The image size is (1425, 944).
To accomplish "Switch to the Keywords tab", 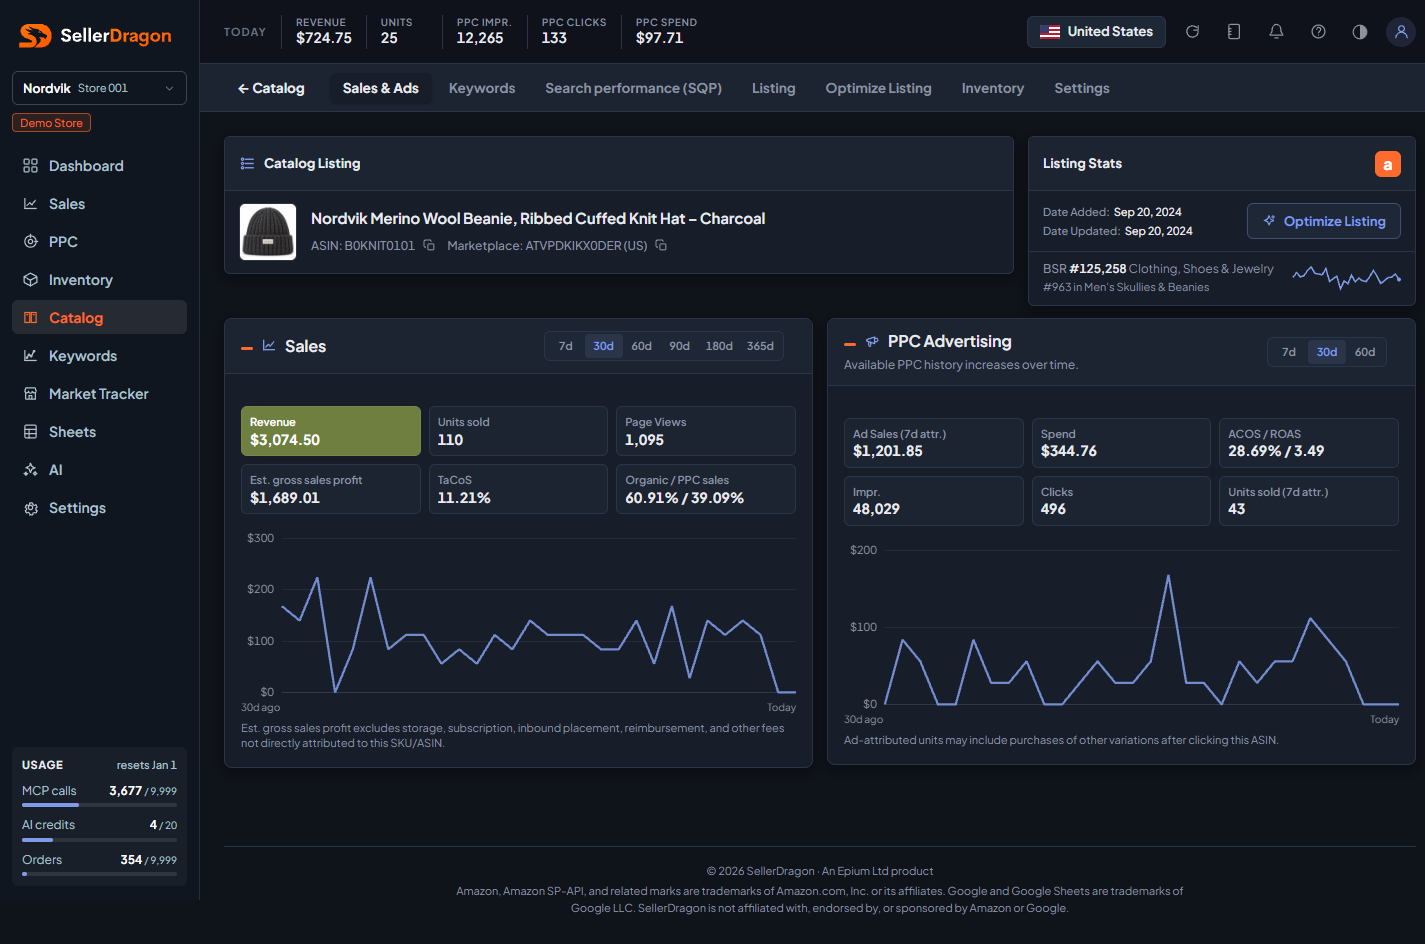I will click(x=482, y=88).
